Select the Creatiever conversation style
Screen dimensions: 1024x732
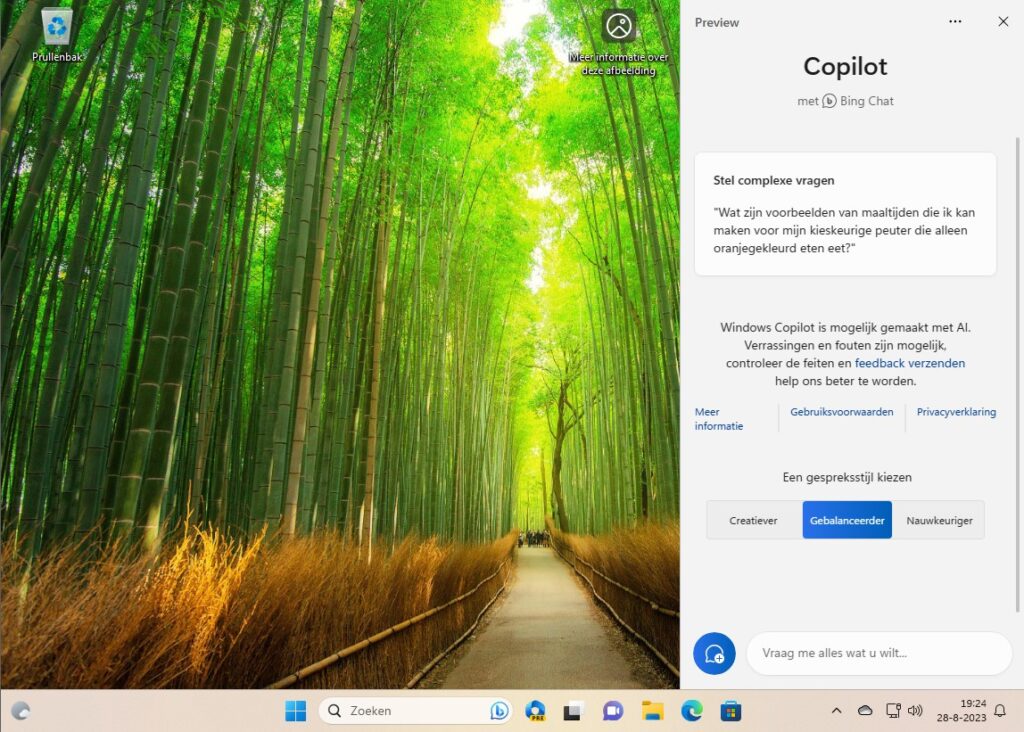pos(754,520)
